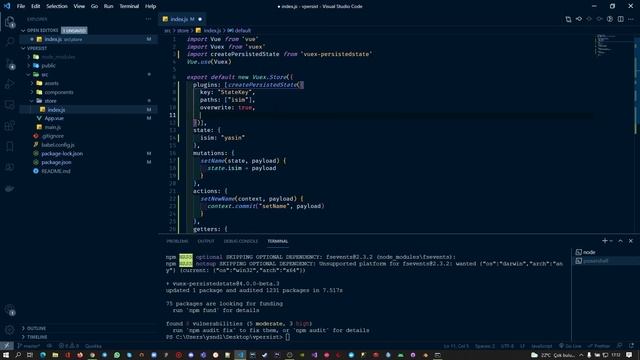
Task: Change the JavaScript language mode
Action: pyautogui.click(x=542, y=346)
